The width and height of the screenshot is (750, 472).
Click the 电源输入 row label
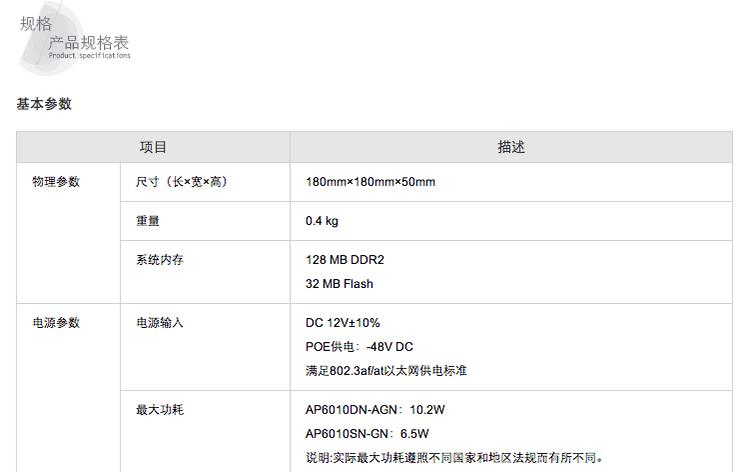point(160,323)
